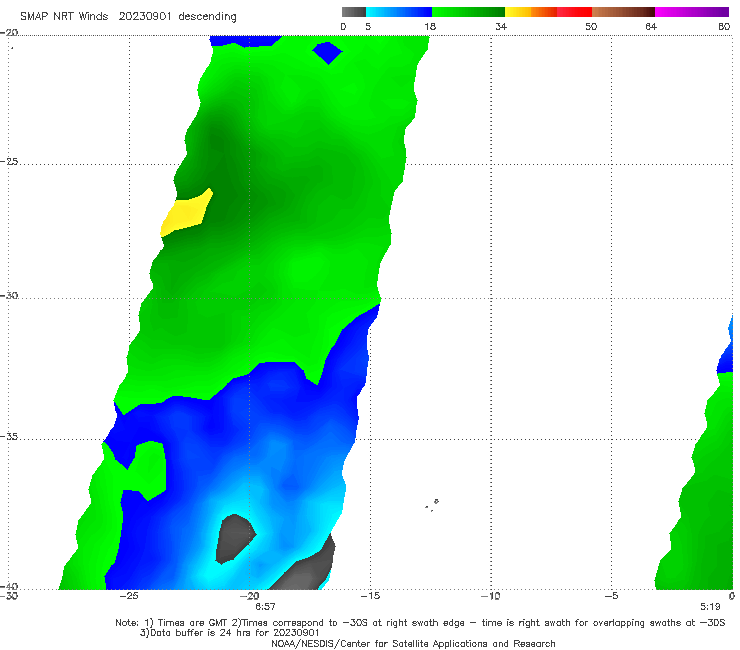Click the "-35" latitude label on left axis
740x650 pixels.
9,437
